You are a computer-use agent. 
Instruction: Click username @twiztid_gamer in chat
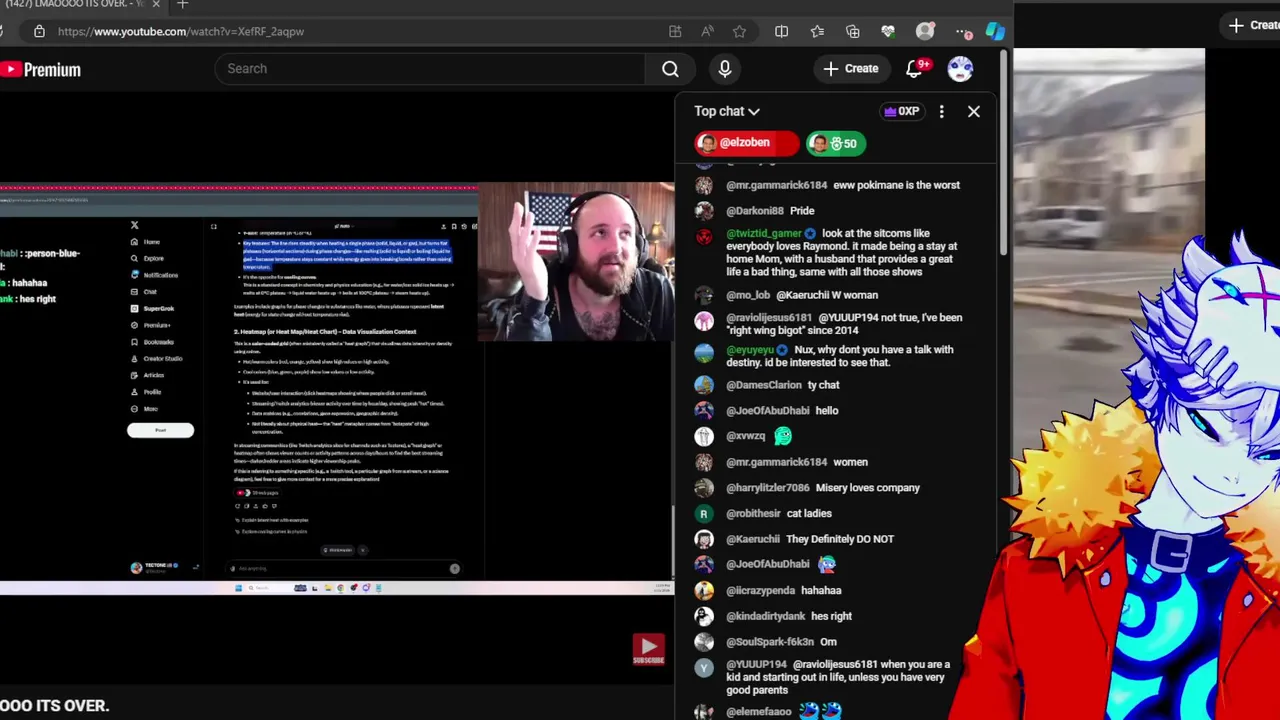[x=764, y=234]
